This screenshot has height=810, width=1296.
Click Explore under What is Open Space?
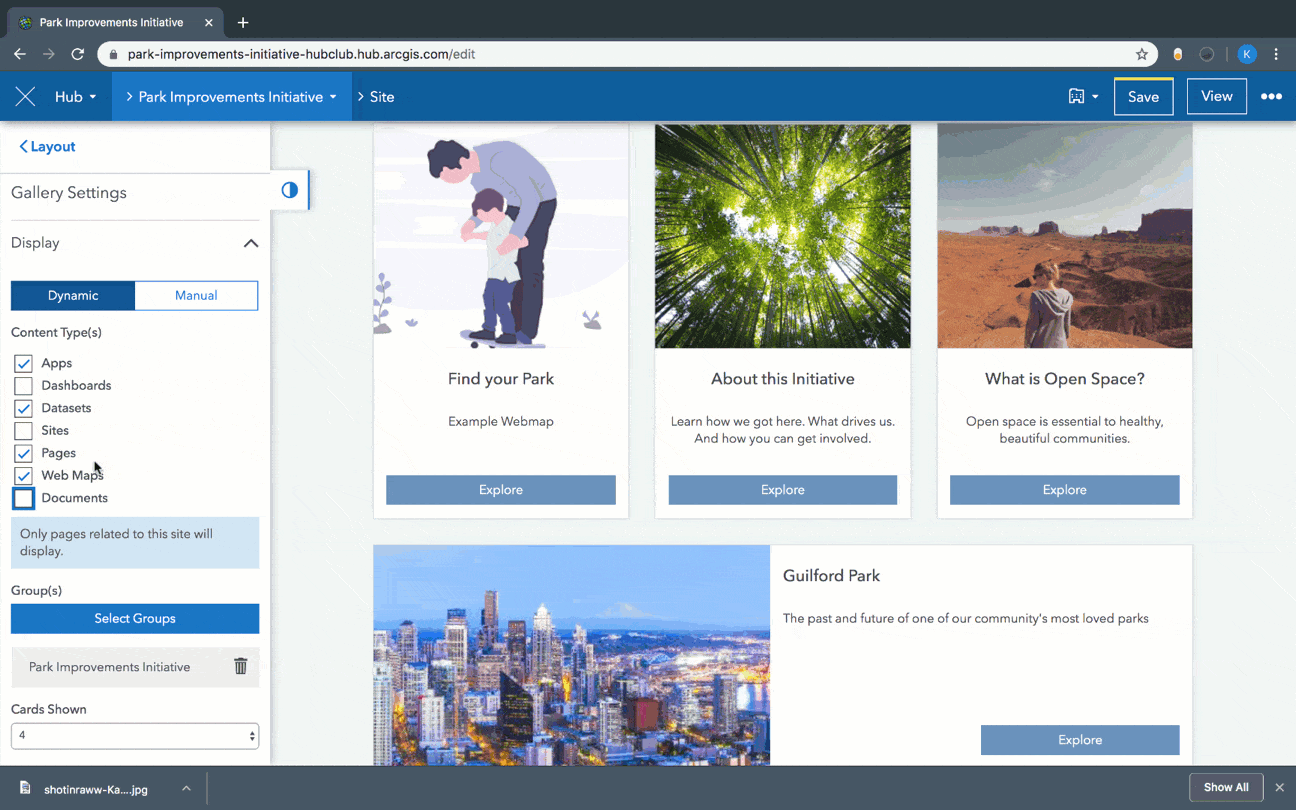tap(1065, 490)
